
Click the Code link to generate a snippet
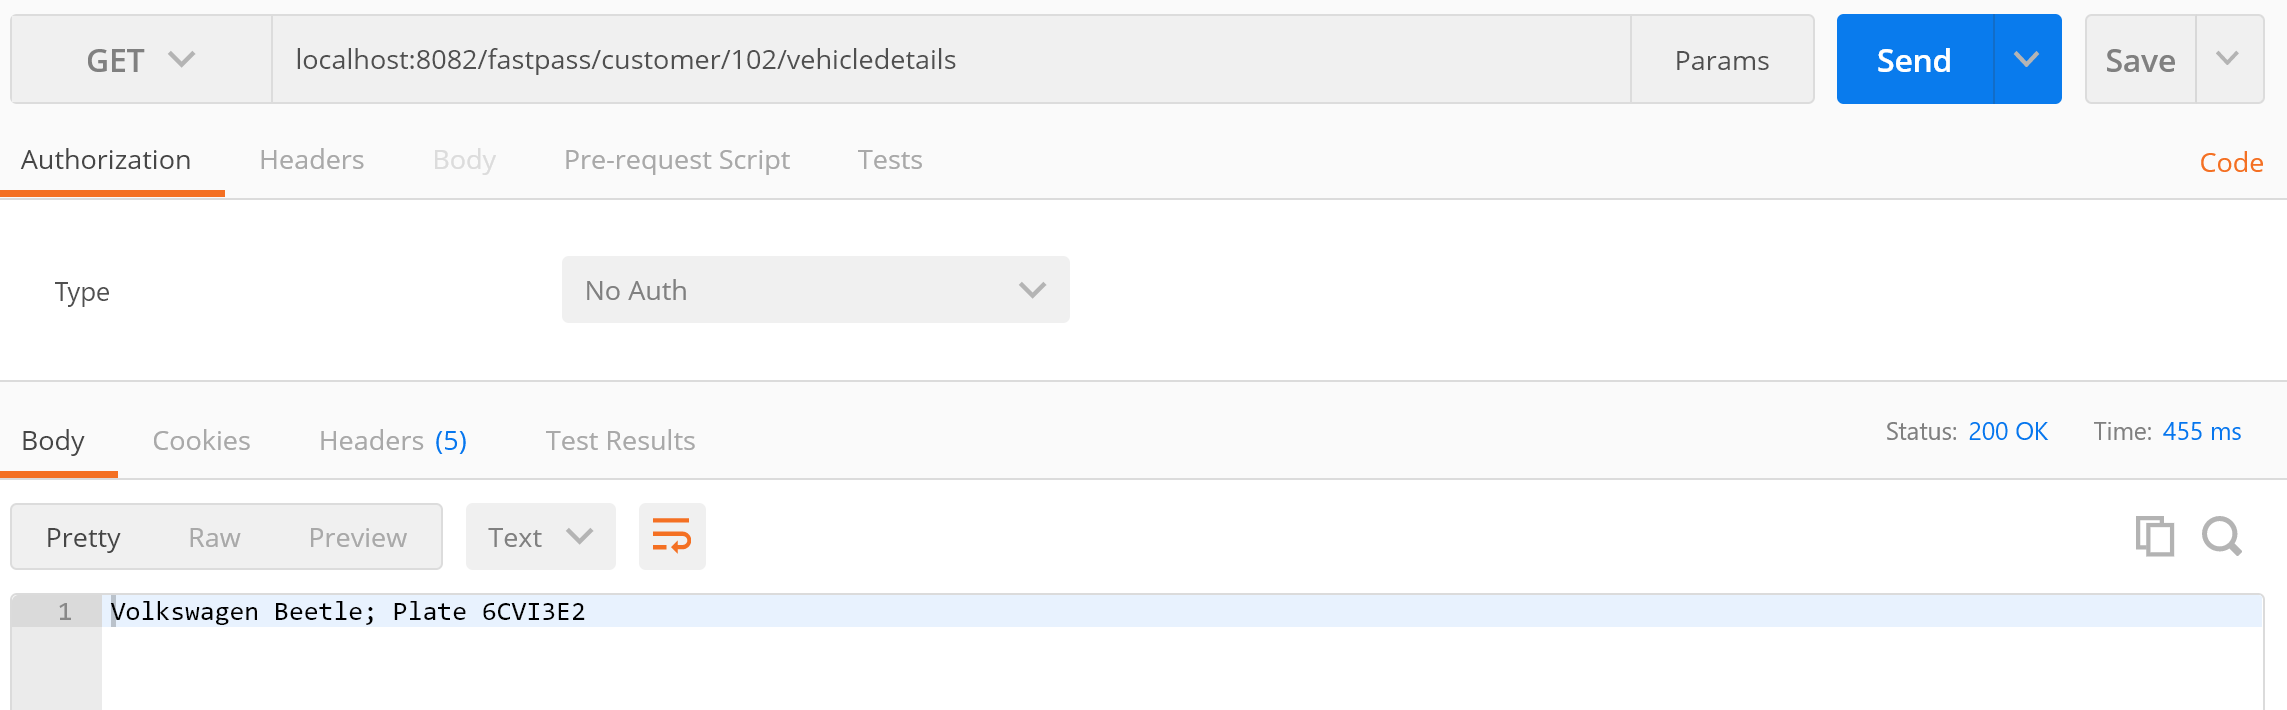(2230, 161)
